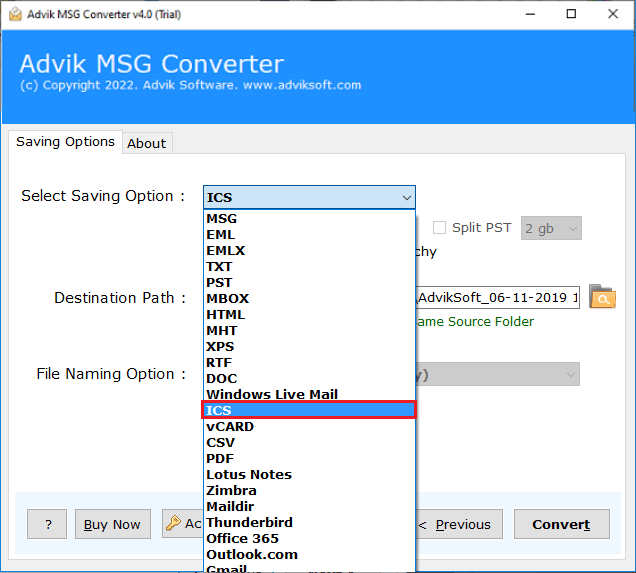This screenshot has height=573, width=636.
Task: Enable the Split PST checkbox
Action: (439, 228)
